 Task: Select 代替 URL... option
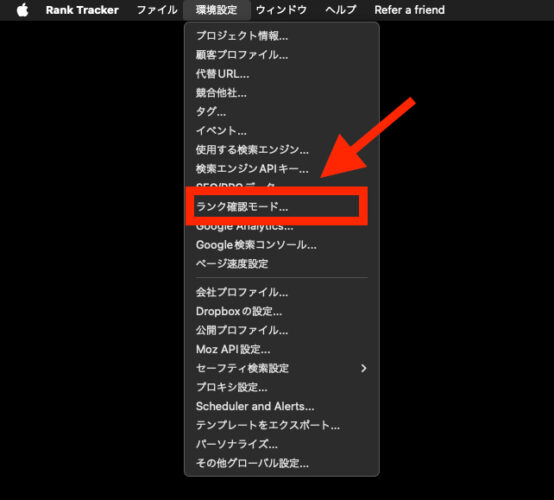[282, 74]
